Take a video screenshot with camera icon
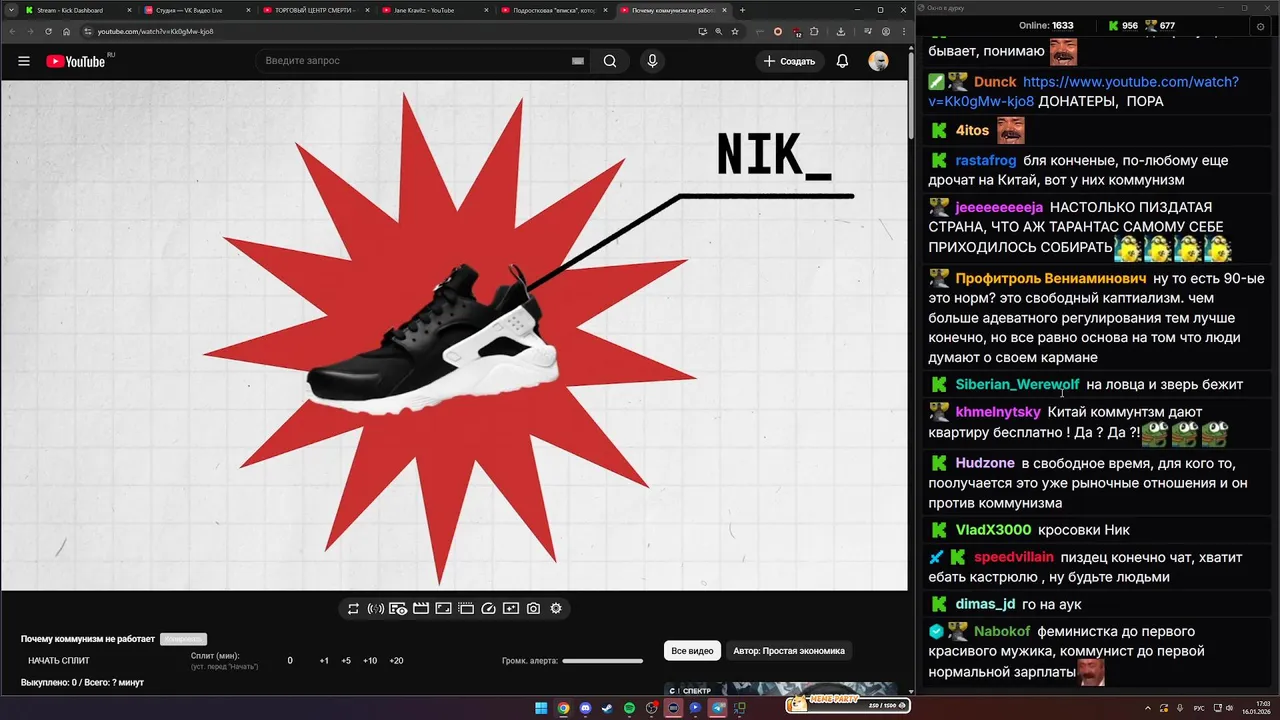The image size is (1280, 720). (534, 608)
